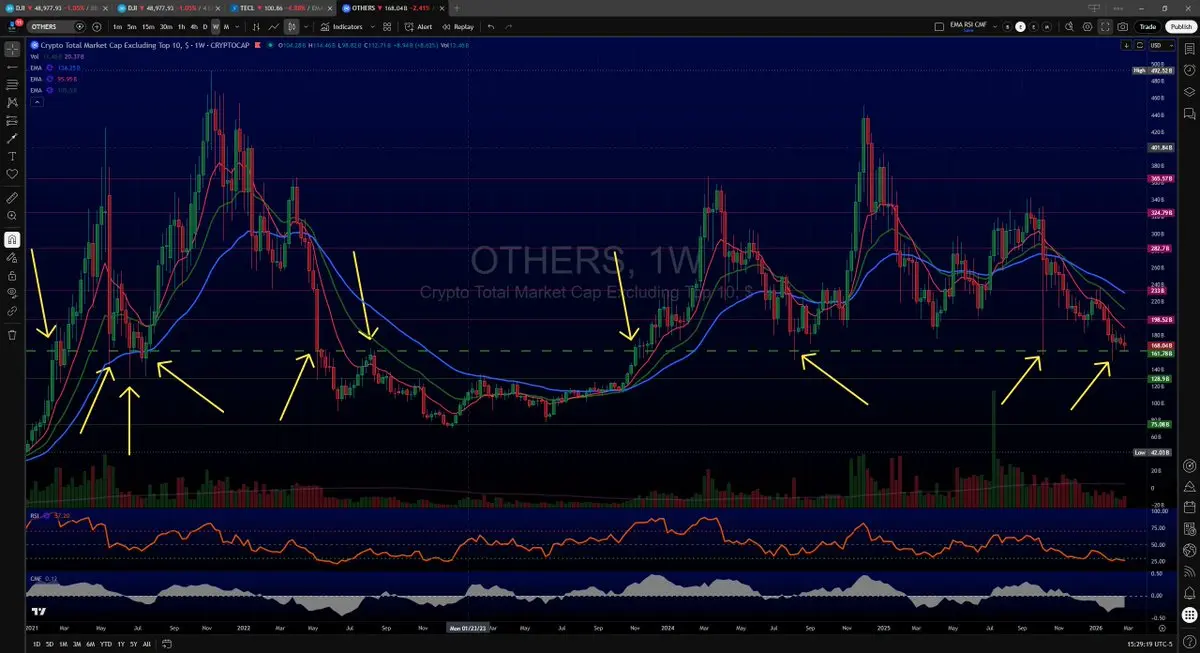Switch to the D daily timeframe
The width and height of the screenshot is (1200, 653).
pyautogui.click(x=204, y=27)
